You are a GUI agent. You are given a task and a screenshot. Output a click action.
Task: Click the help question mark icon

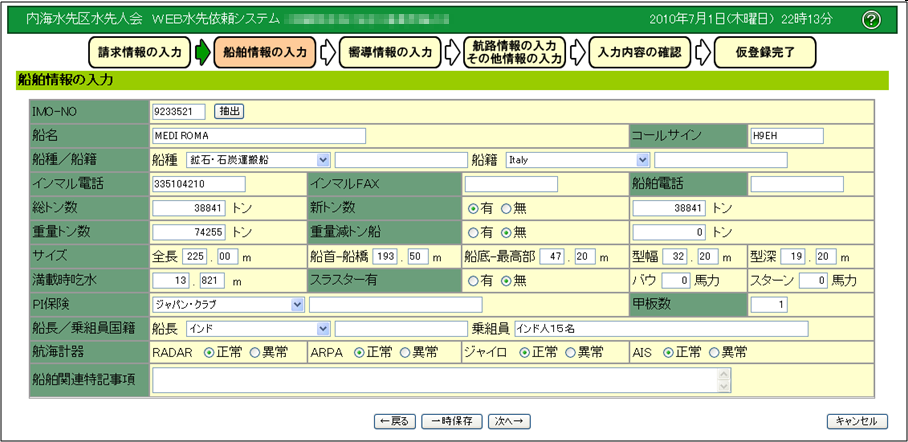click(871, 20)
